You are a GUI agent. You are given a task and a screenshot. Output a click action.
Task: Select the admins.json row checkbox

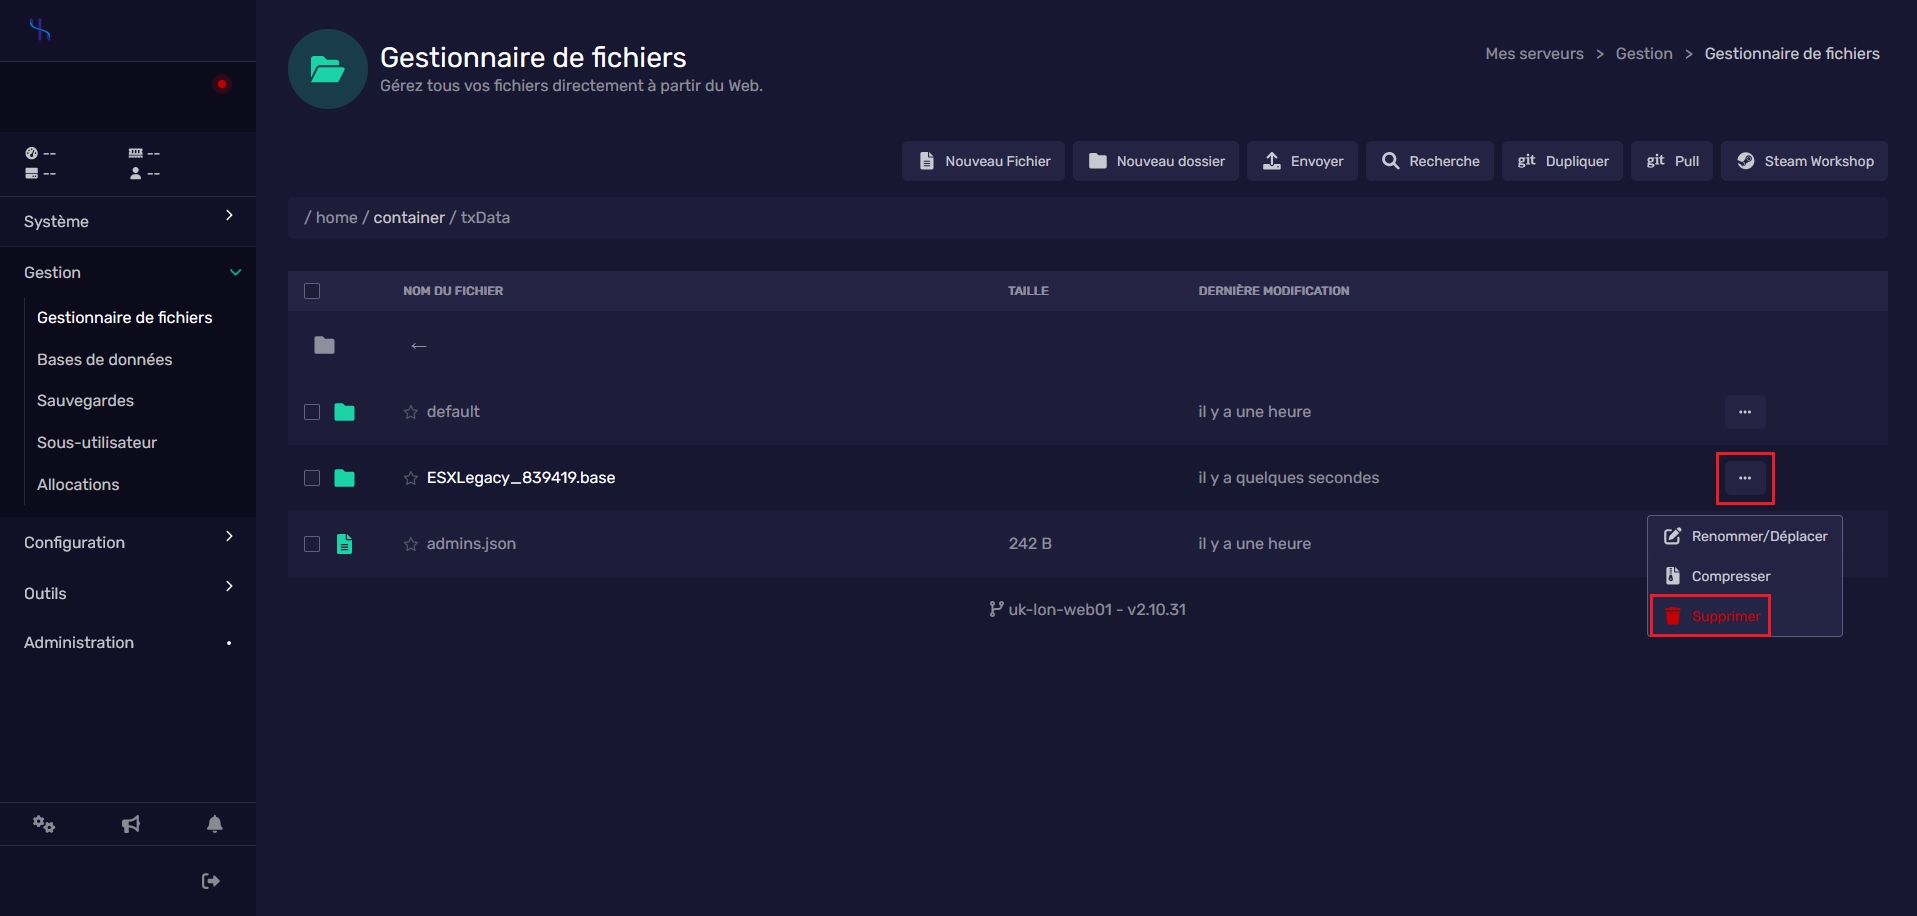tap(312, 544)
